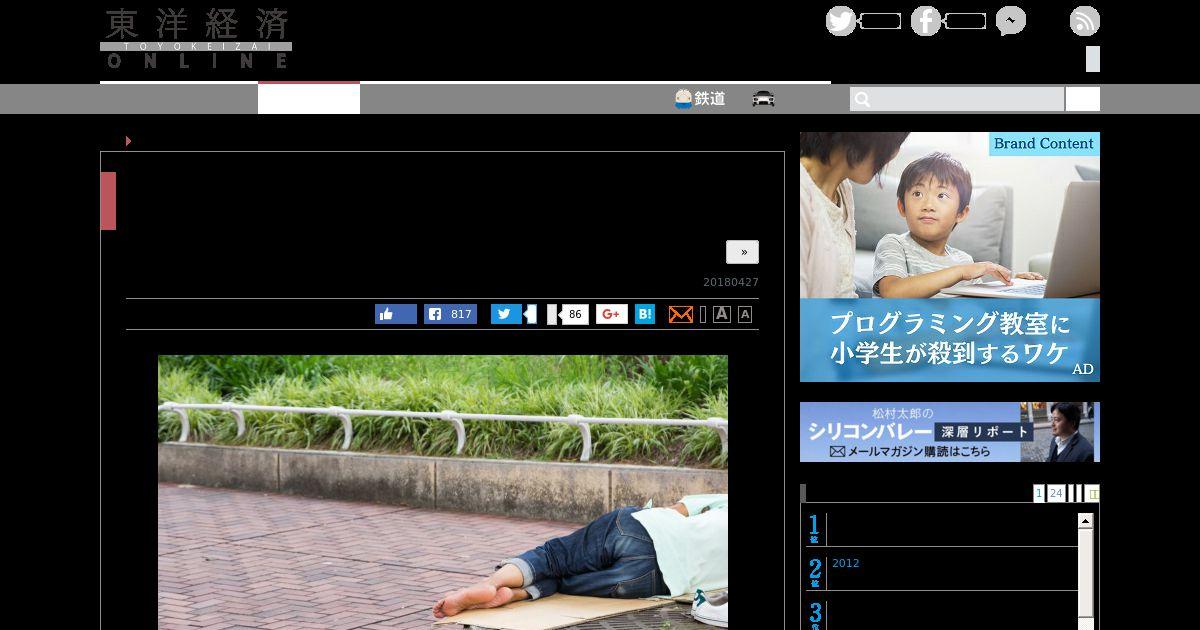
Task: Open the 鉄道 train icon link
Action: click(700, 99)
